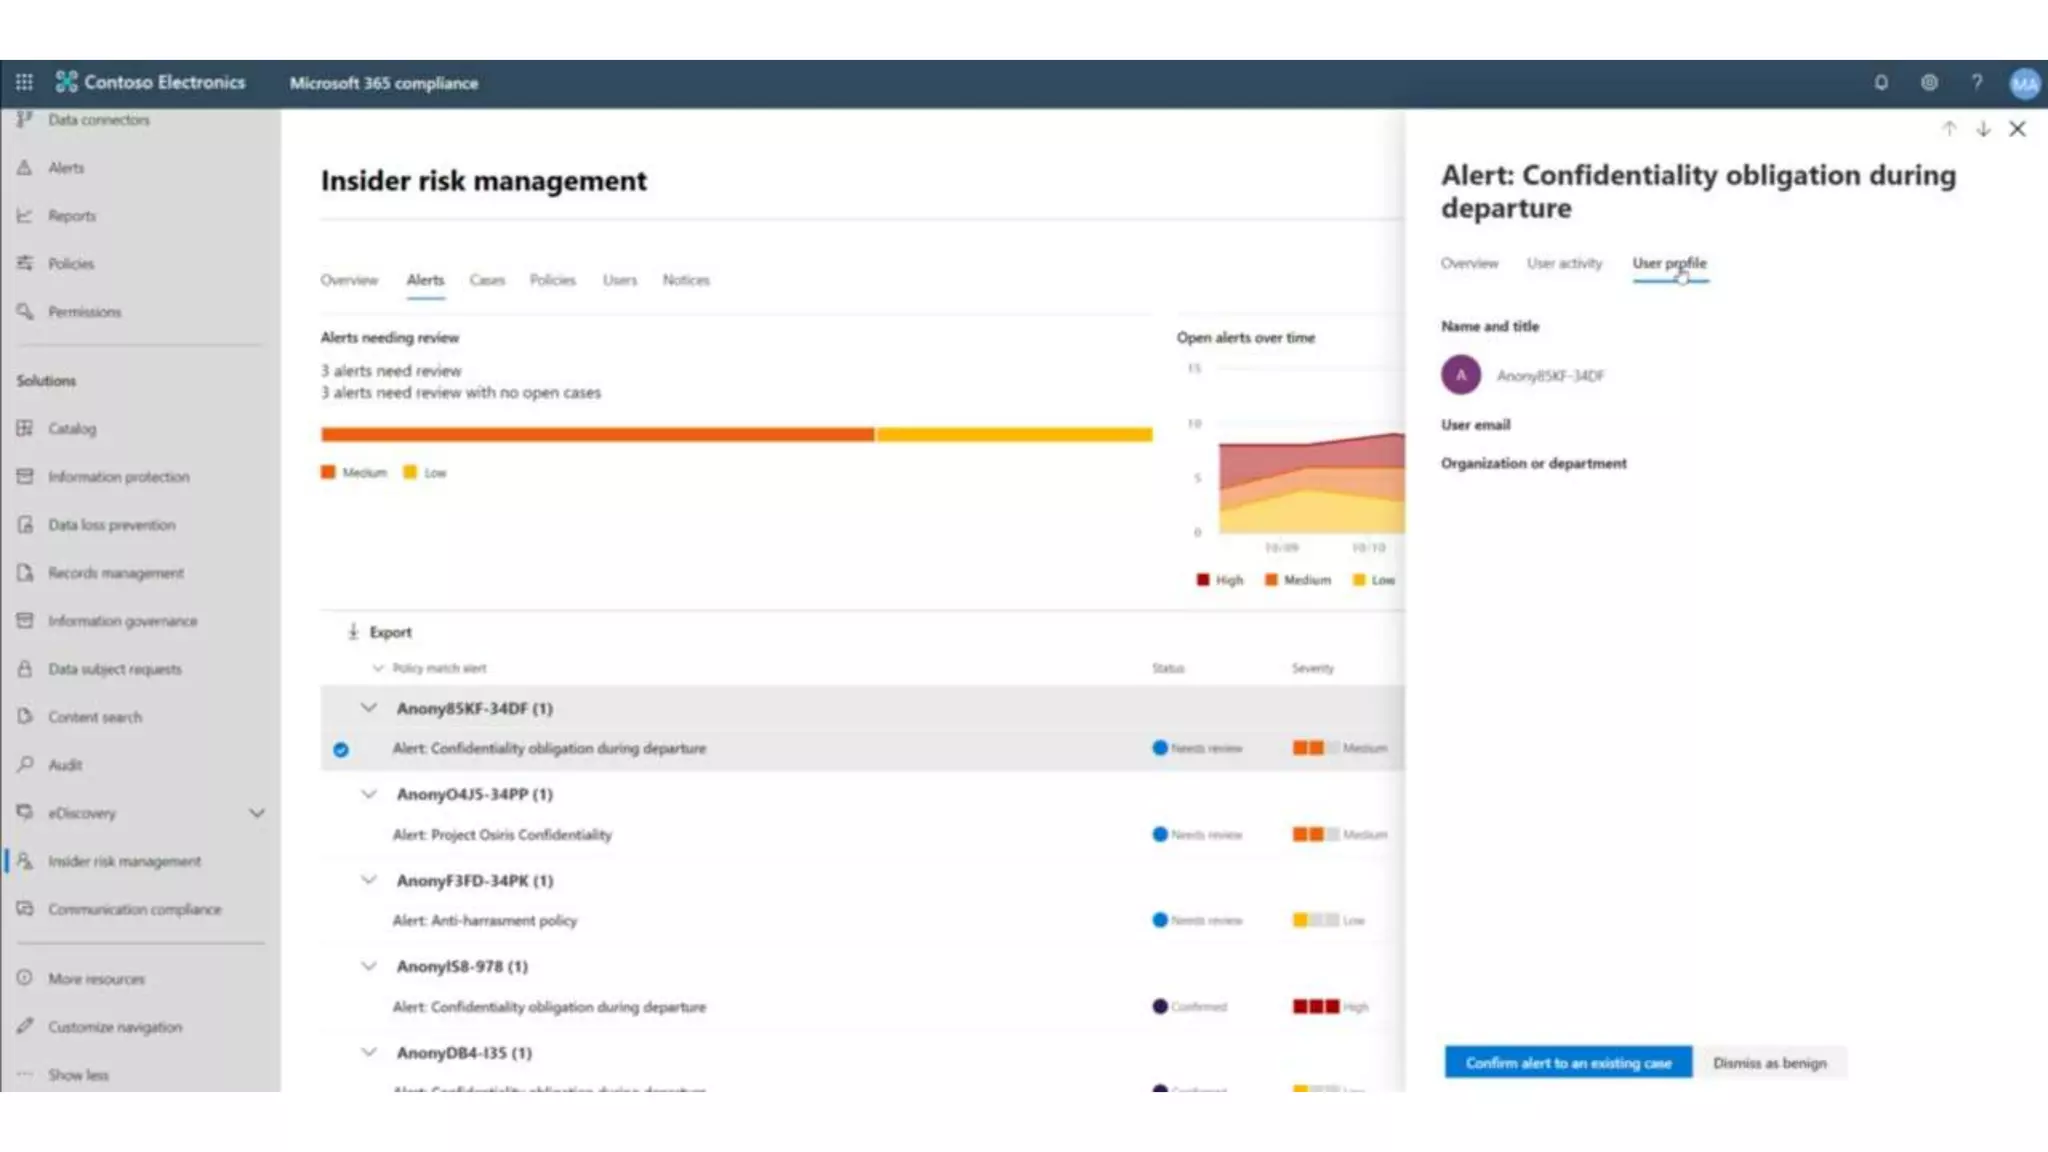The image size is (2048, 1152).
Task: Open the app launcher waffle icon
Action: pos(24,83)
